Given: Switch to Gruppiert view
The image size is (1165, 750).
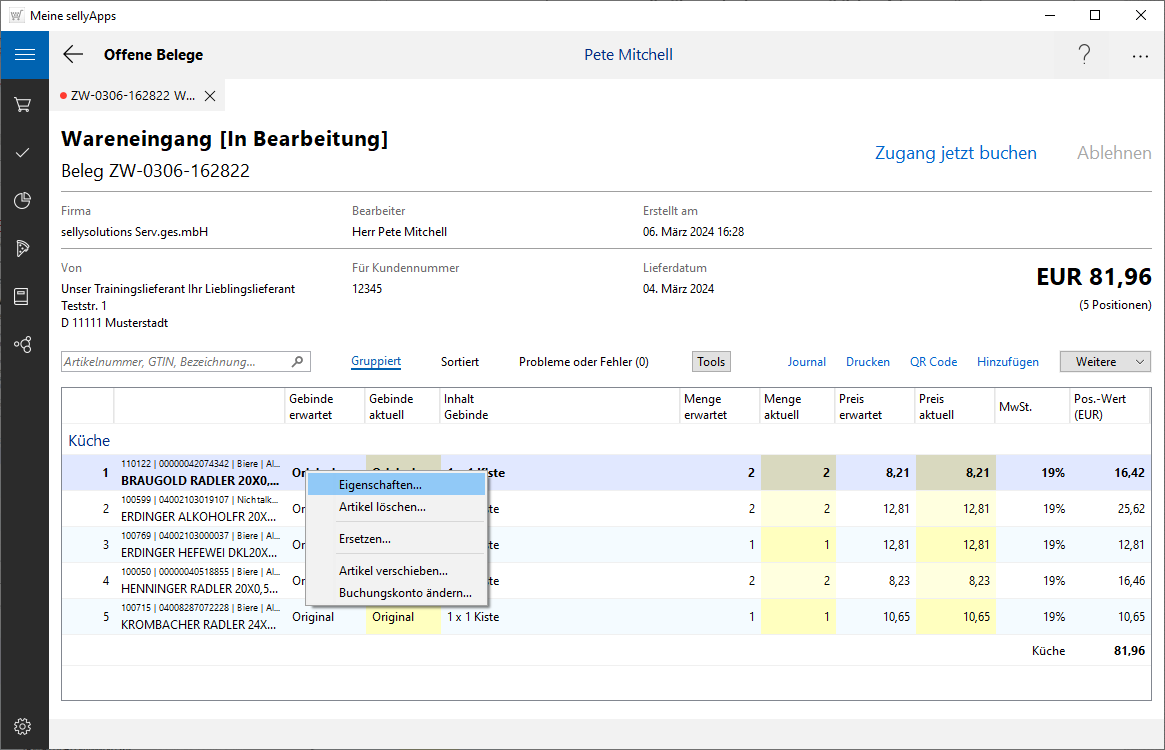Looking at the screenshot, I should 376,362.
